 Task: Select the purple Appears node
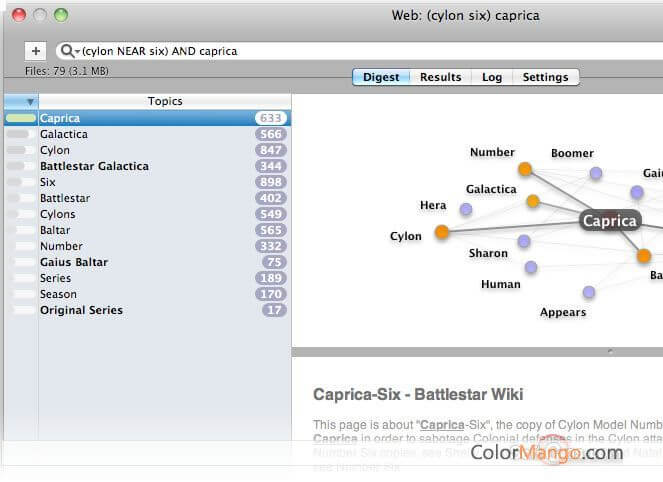point(589,292)
